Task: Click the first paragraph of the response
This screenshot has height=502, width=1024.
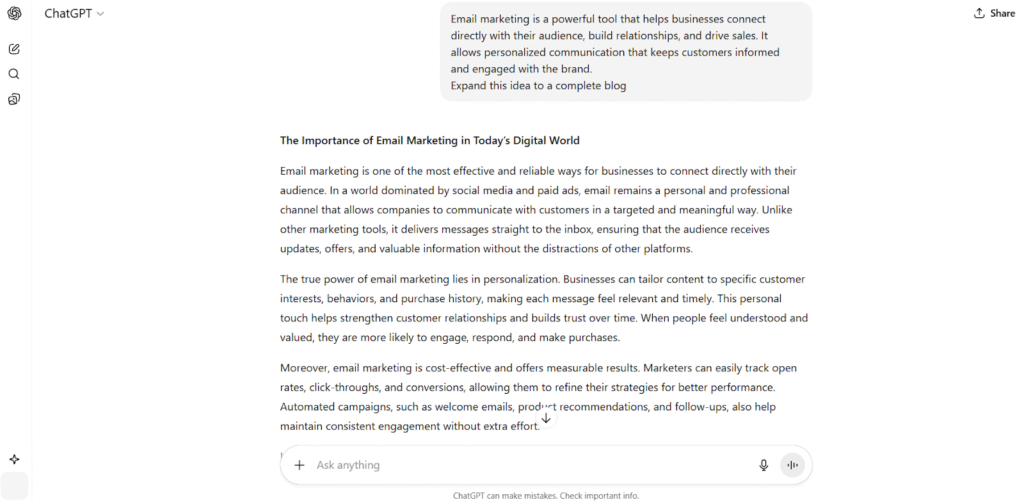Action: 540,210
